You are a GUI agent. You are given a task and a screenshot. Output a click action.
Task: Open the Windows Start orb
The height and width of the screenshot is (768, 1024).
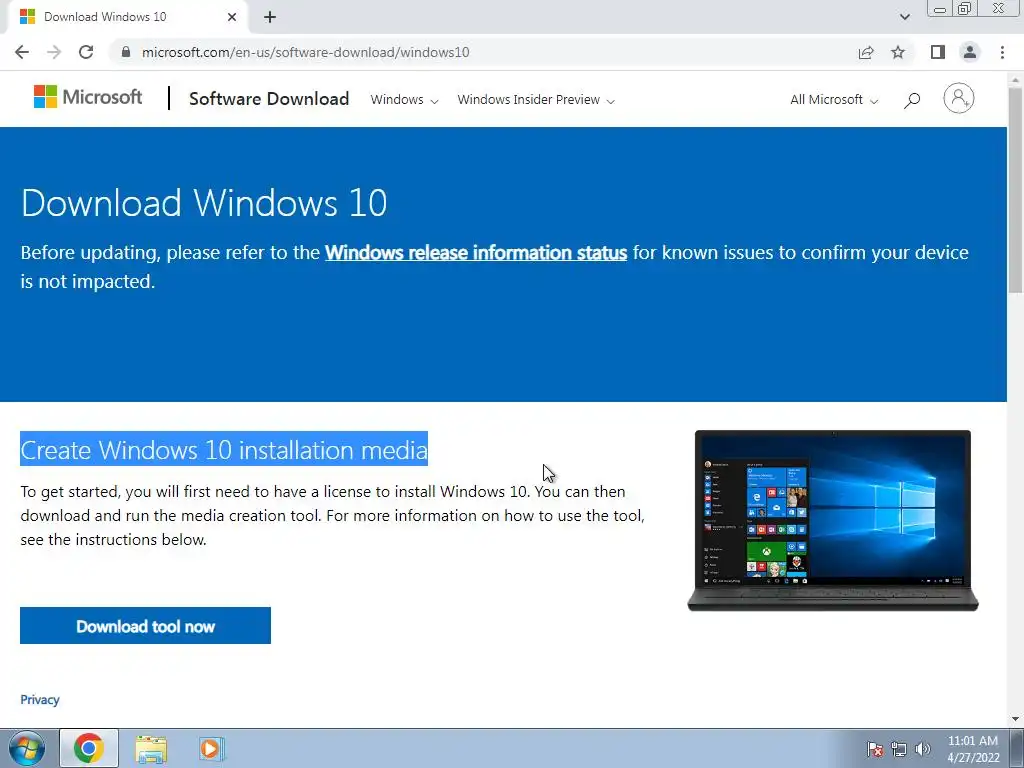[27, 748]
